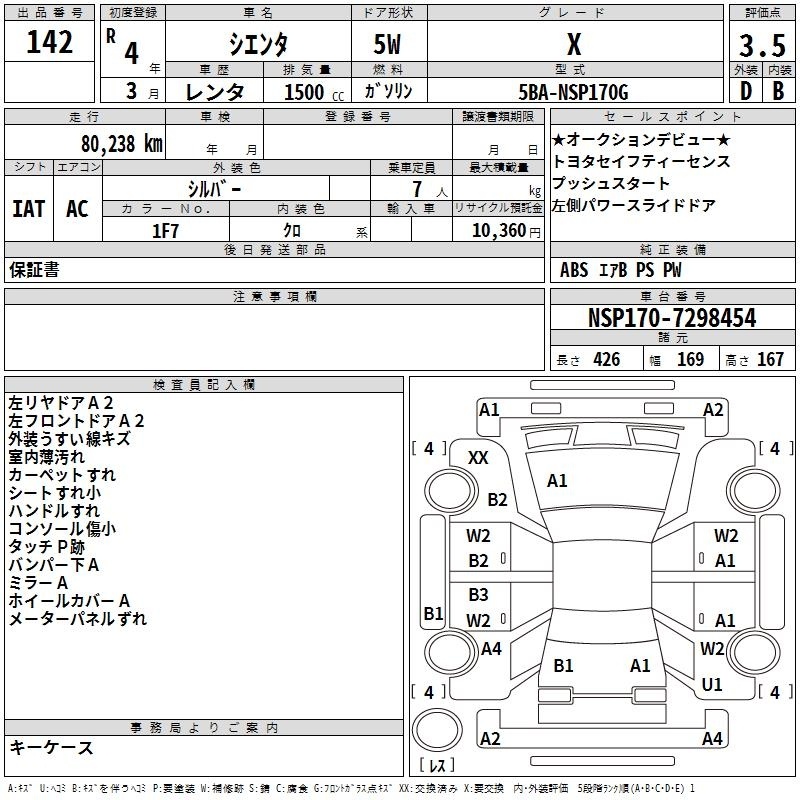Click the overall score 3.5
Viewport: 800px width, 800px height.
[762, 45]
